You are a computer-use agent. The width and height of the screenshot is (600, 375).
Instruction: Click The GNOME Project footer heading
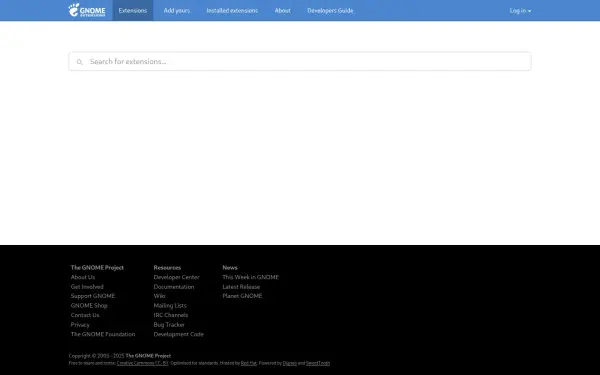pyautogui.click(x=97, y=267)
